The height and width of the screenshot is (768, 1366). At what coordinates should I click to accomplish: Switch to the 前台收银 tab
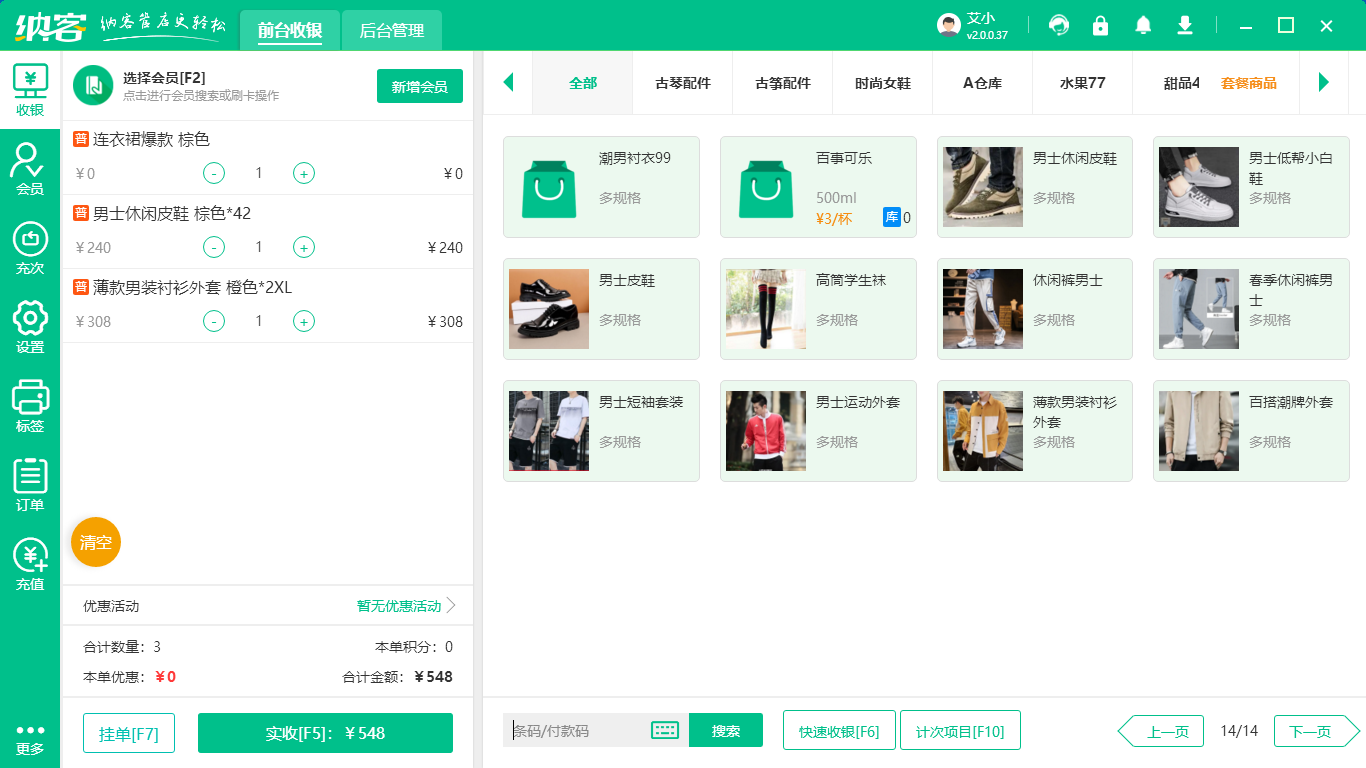click(290, 30)
